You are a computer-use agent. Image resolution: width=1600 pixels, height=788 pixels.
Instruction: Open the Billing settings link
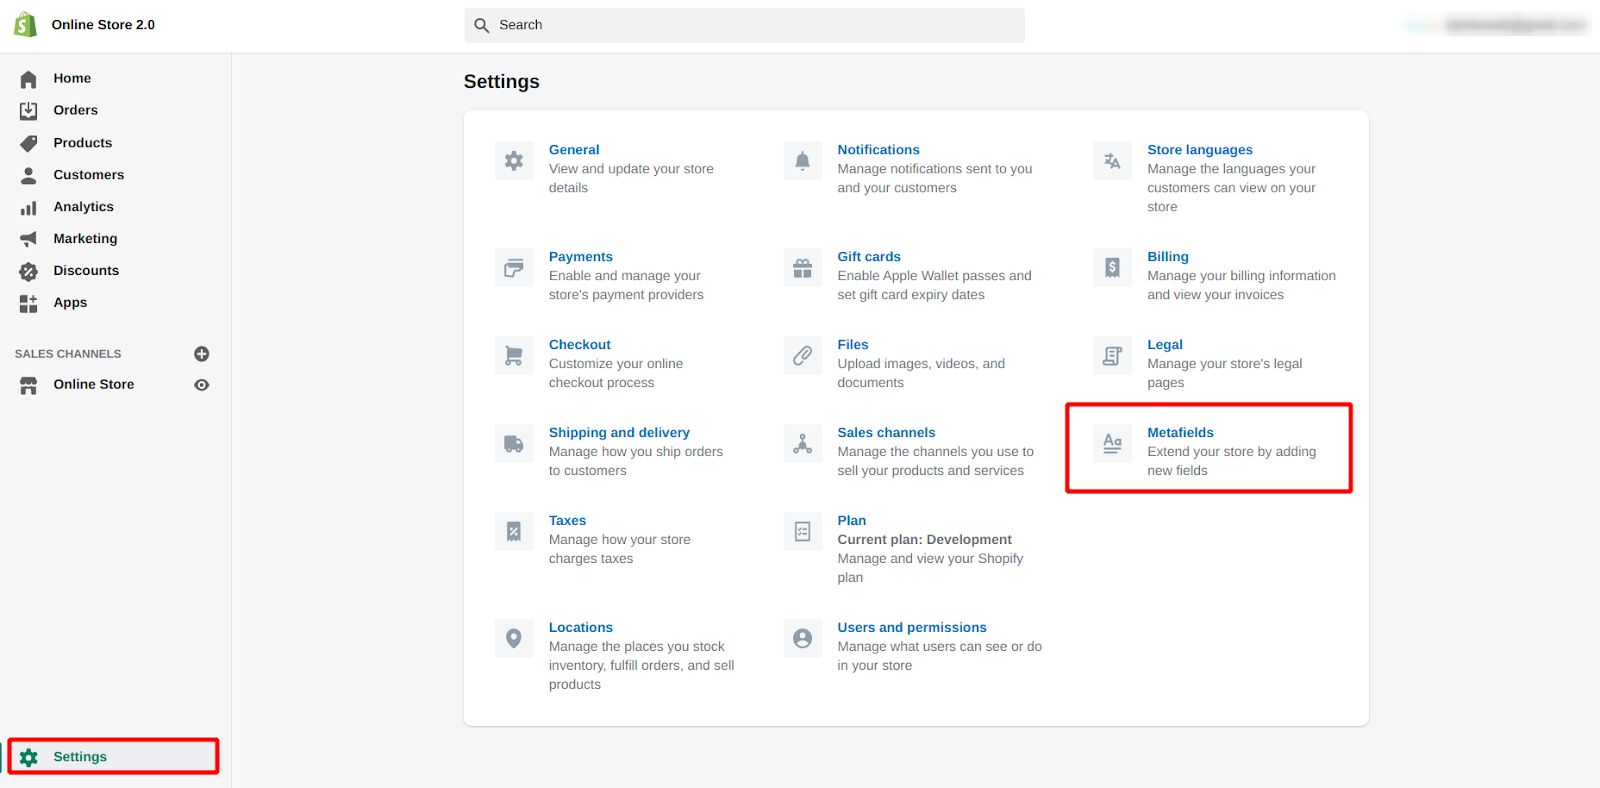(1168, 257)
